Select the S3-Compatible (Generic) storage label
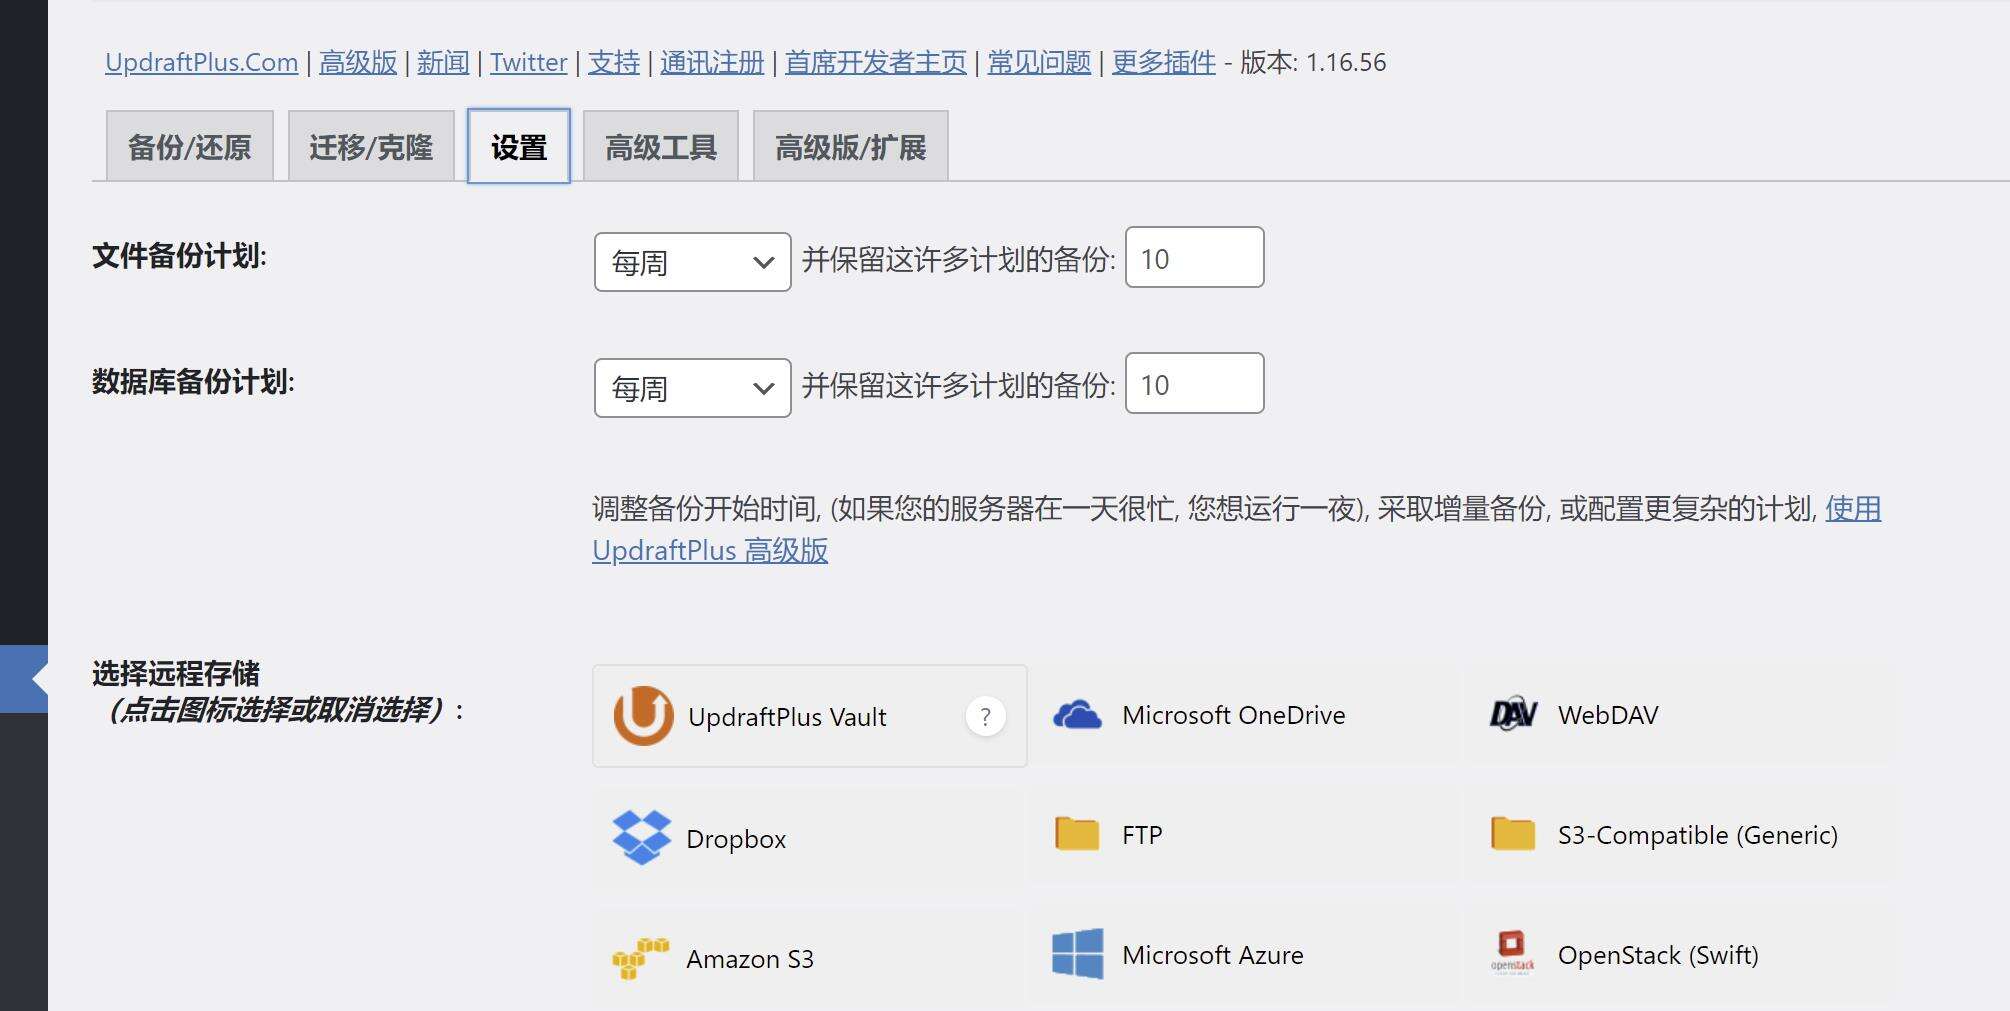This screenshot has width=2010, height=1011. [1698, 835]
